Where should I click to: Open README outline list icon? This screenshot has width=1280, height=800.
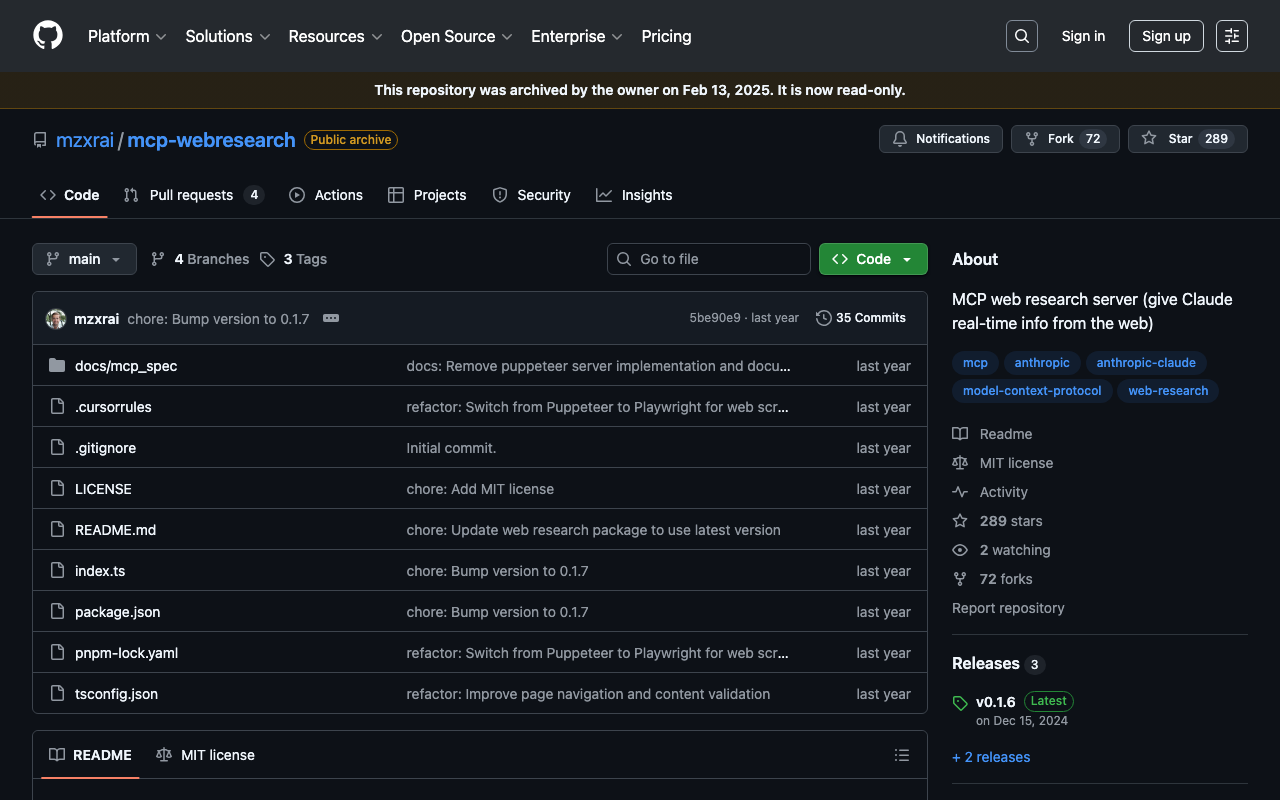click(902, 755)
